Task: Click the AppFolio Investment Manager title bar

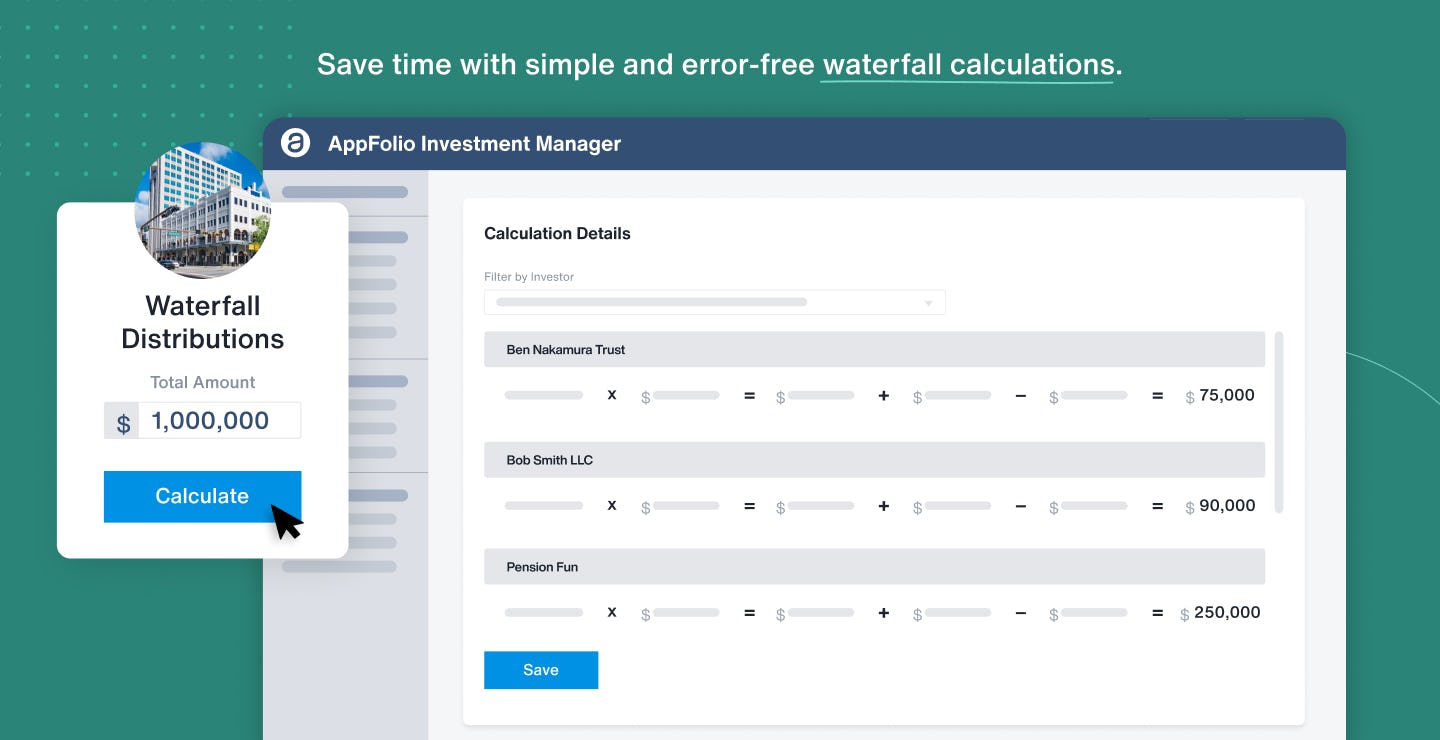Action: [474, 143]
